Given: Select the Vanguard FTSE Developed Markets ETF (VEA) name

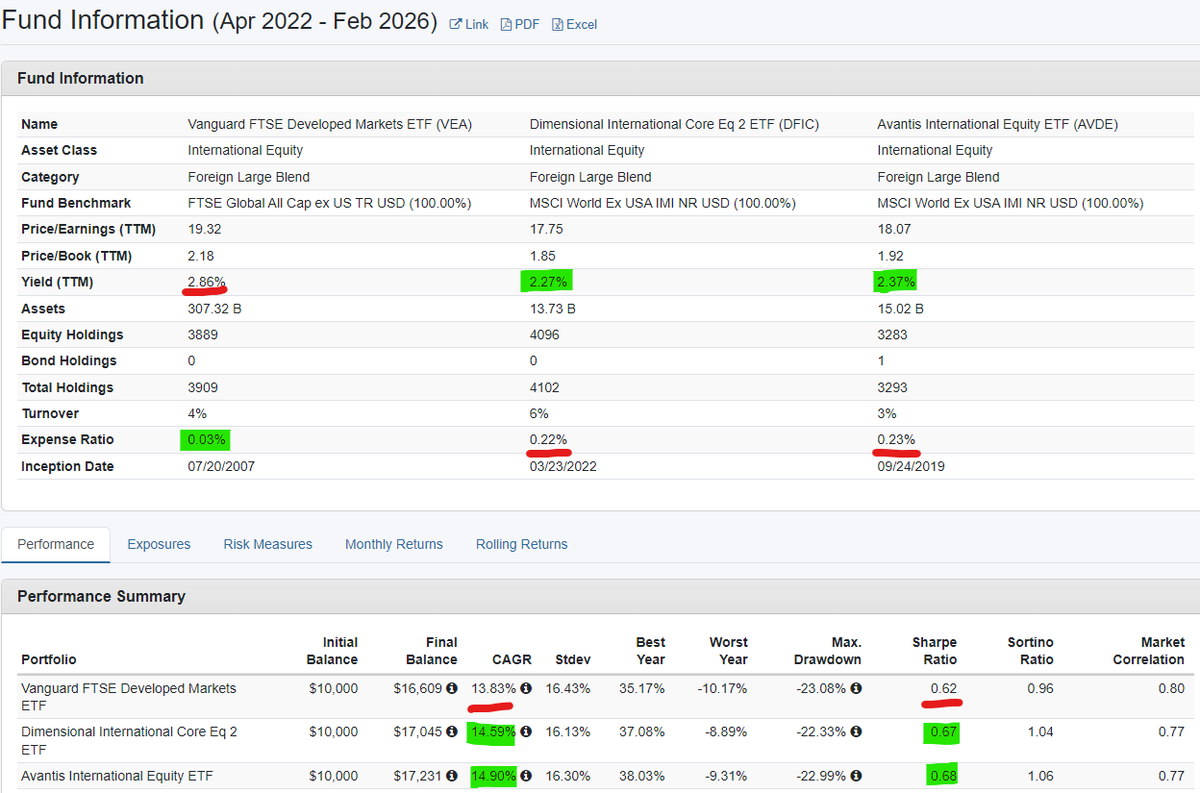Looking at the screenshot, I should click(330, 124).
